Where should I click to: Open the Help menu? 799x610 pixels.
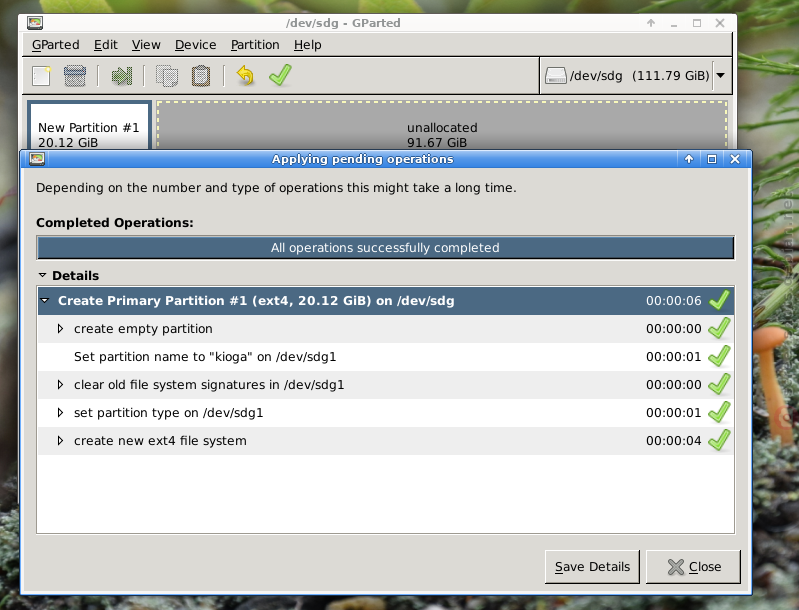tap(307, 45)
